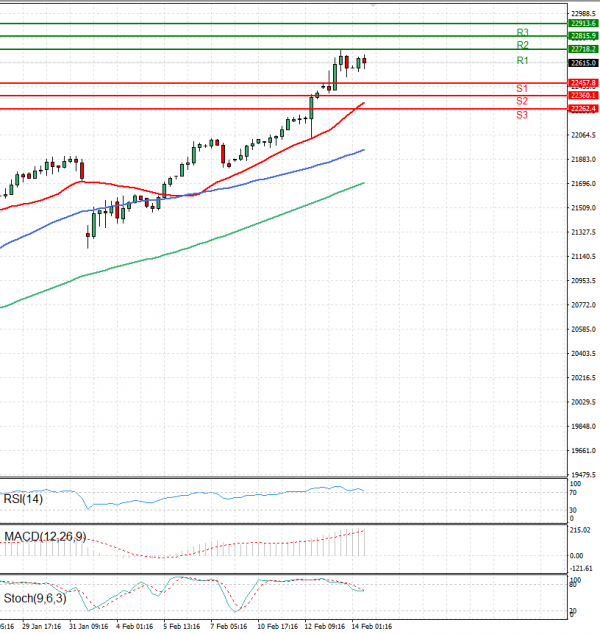The height and width of the screenshot is (634, 600).
Task: Click the Stoch(9,6,3) indicator label
Action: click(35, 598)
